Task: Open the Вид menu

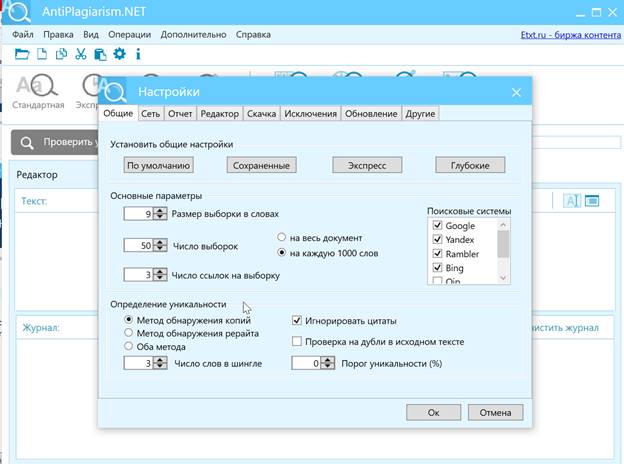Action: (x=91, y=35)
